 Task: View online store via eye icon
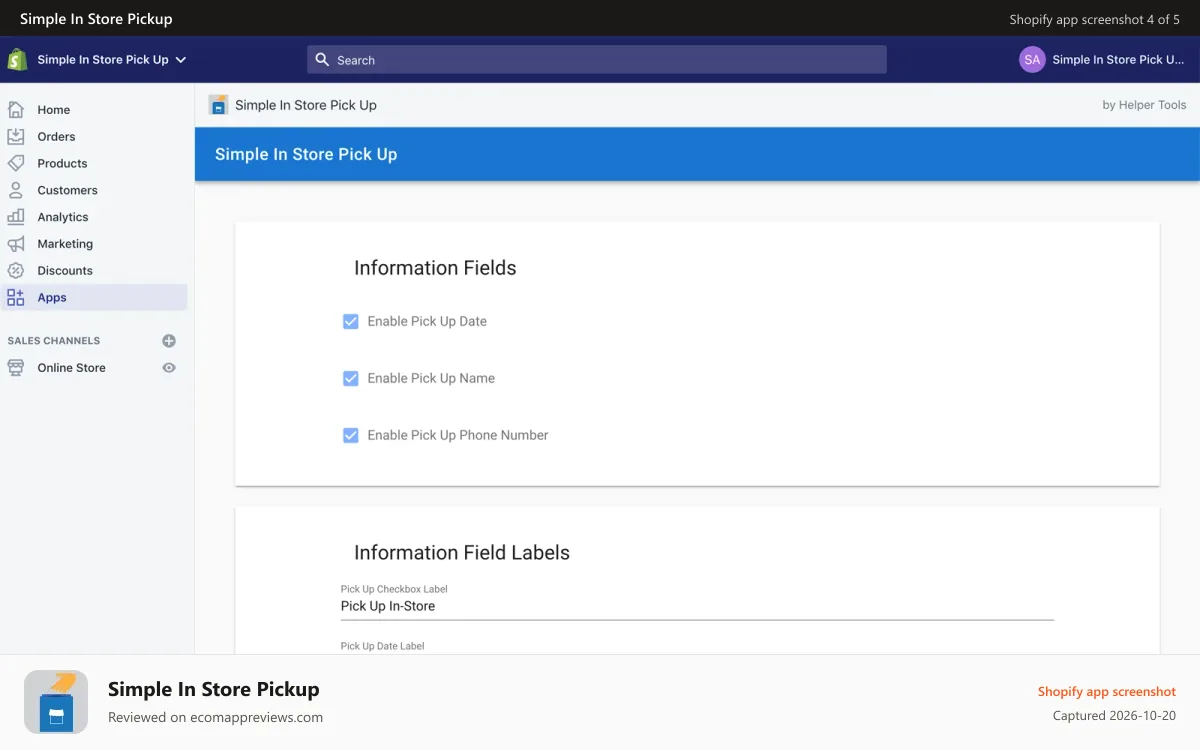[x=169, y=368]
